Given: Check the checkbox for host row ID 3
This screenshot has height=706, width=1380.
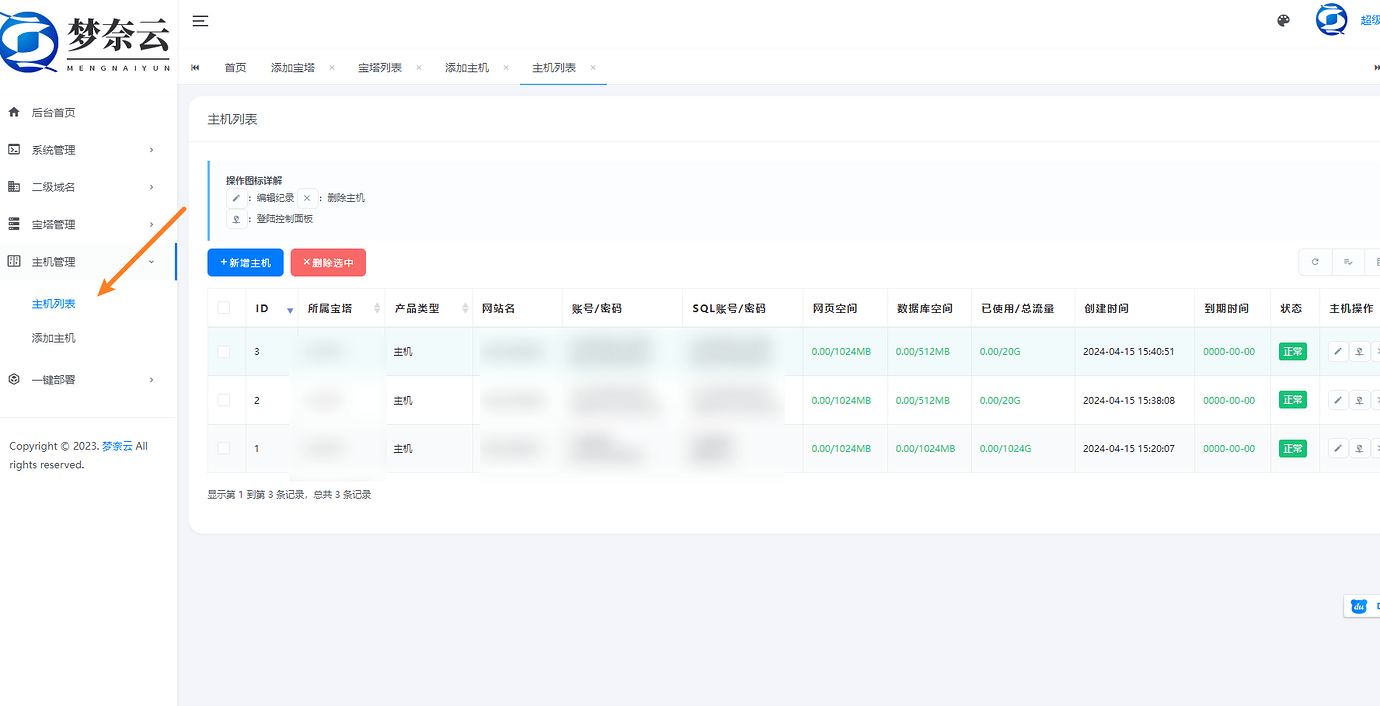Looking at the screenshot, I should click(224, 352).
